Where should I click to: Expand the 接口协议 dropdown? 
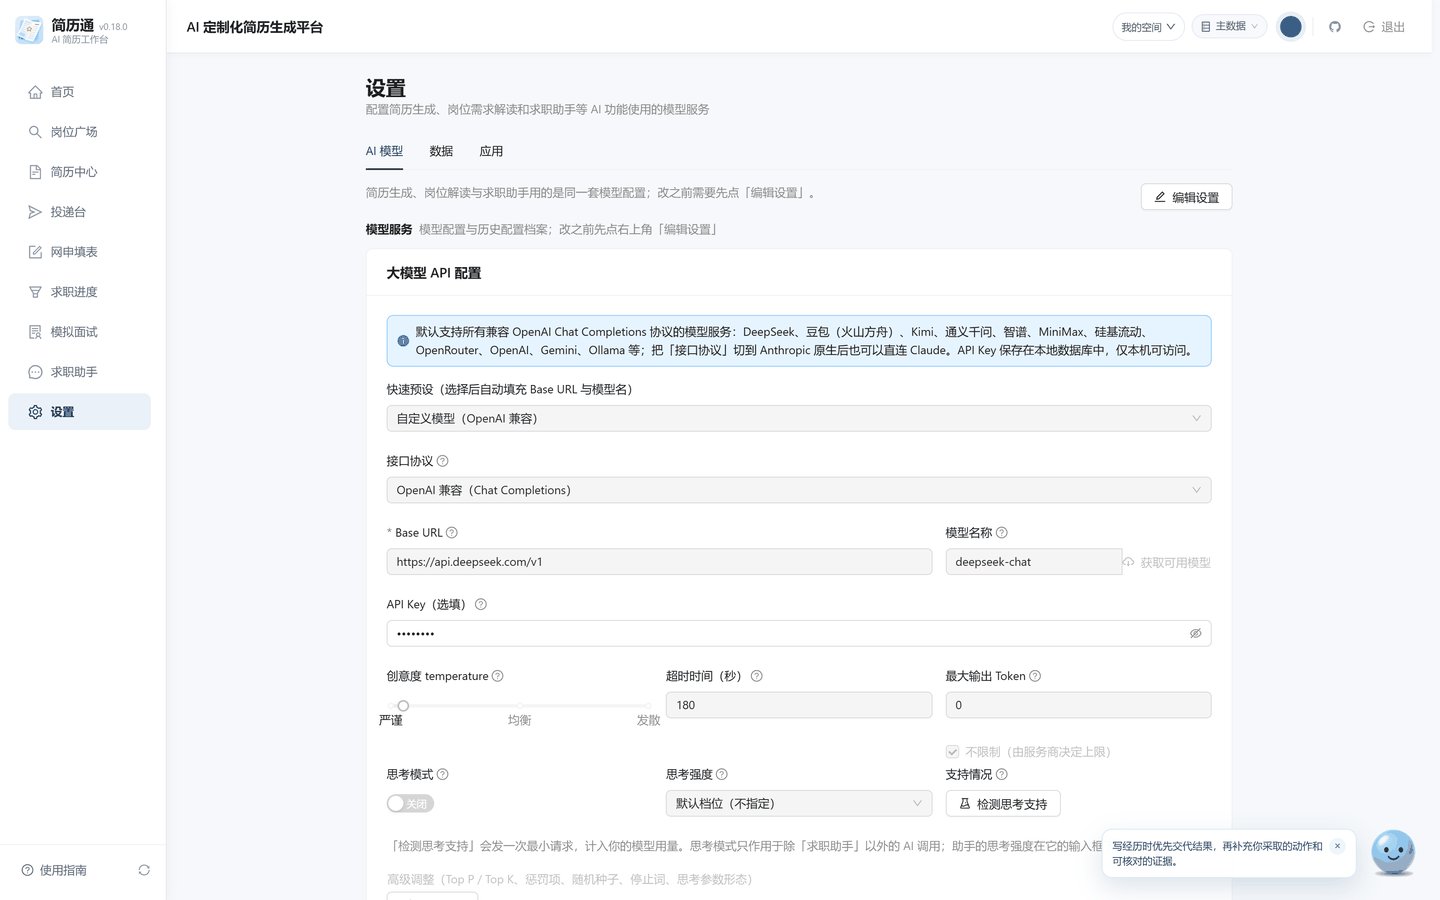click(x=799, y=490)
